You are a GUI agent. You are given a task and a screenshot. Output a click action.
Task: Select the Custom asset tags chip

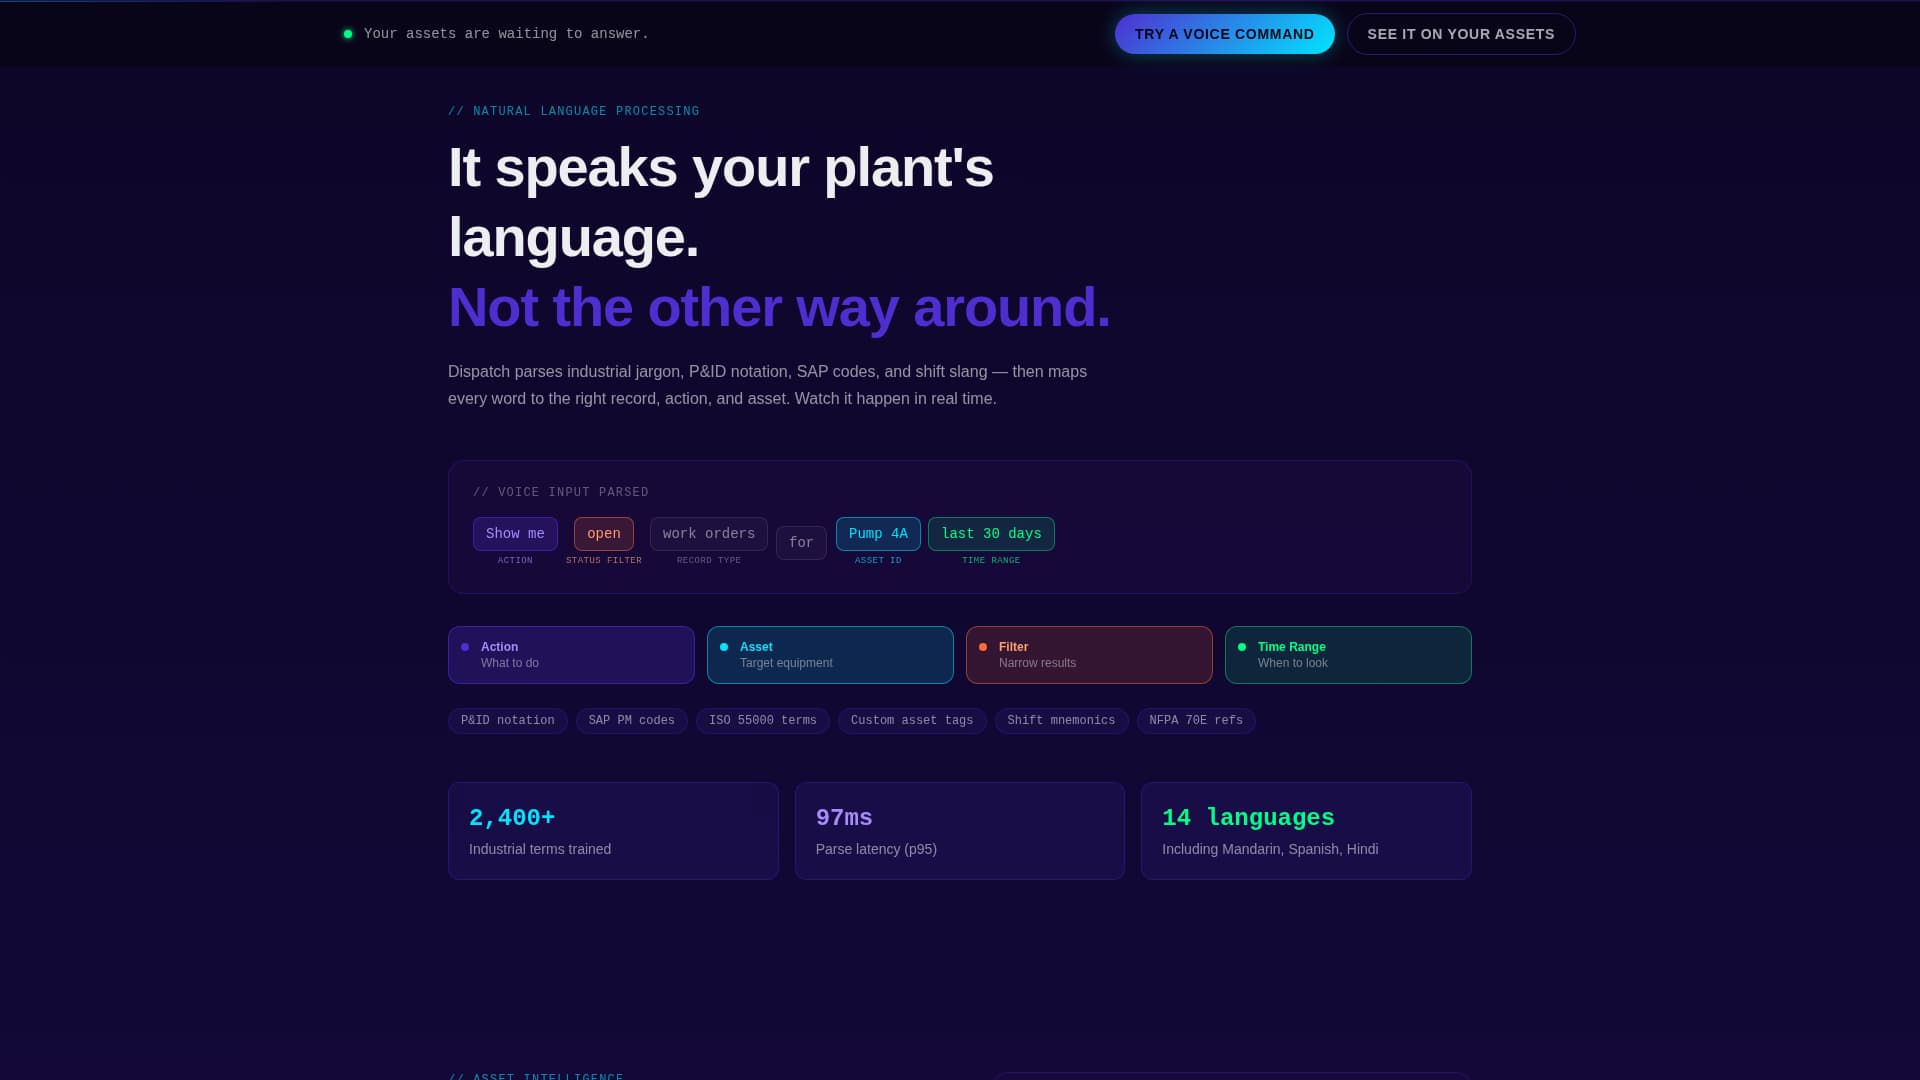click(912, 721)
